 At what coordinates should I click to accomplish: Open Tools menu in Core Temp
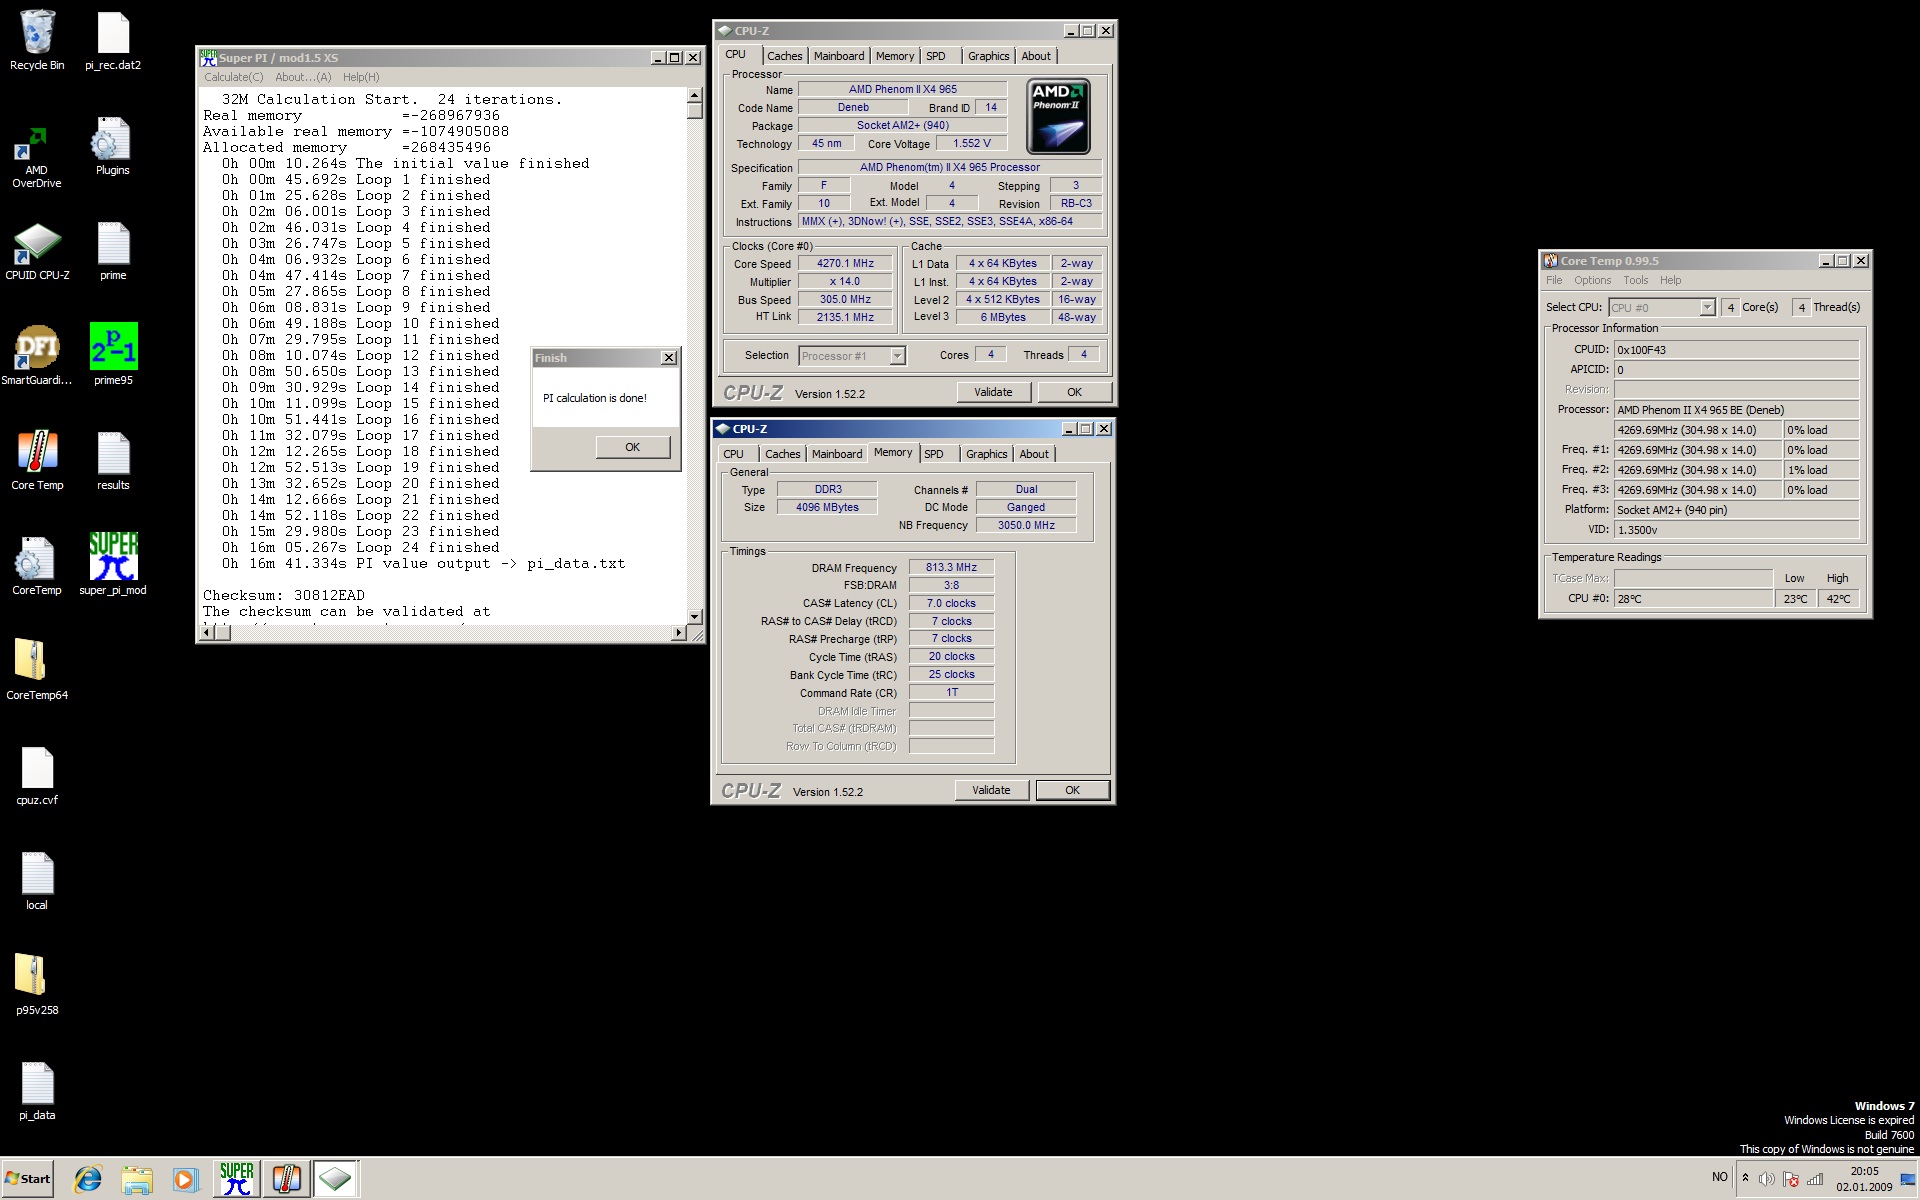click(1635, 280)
